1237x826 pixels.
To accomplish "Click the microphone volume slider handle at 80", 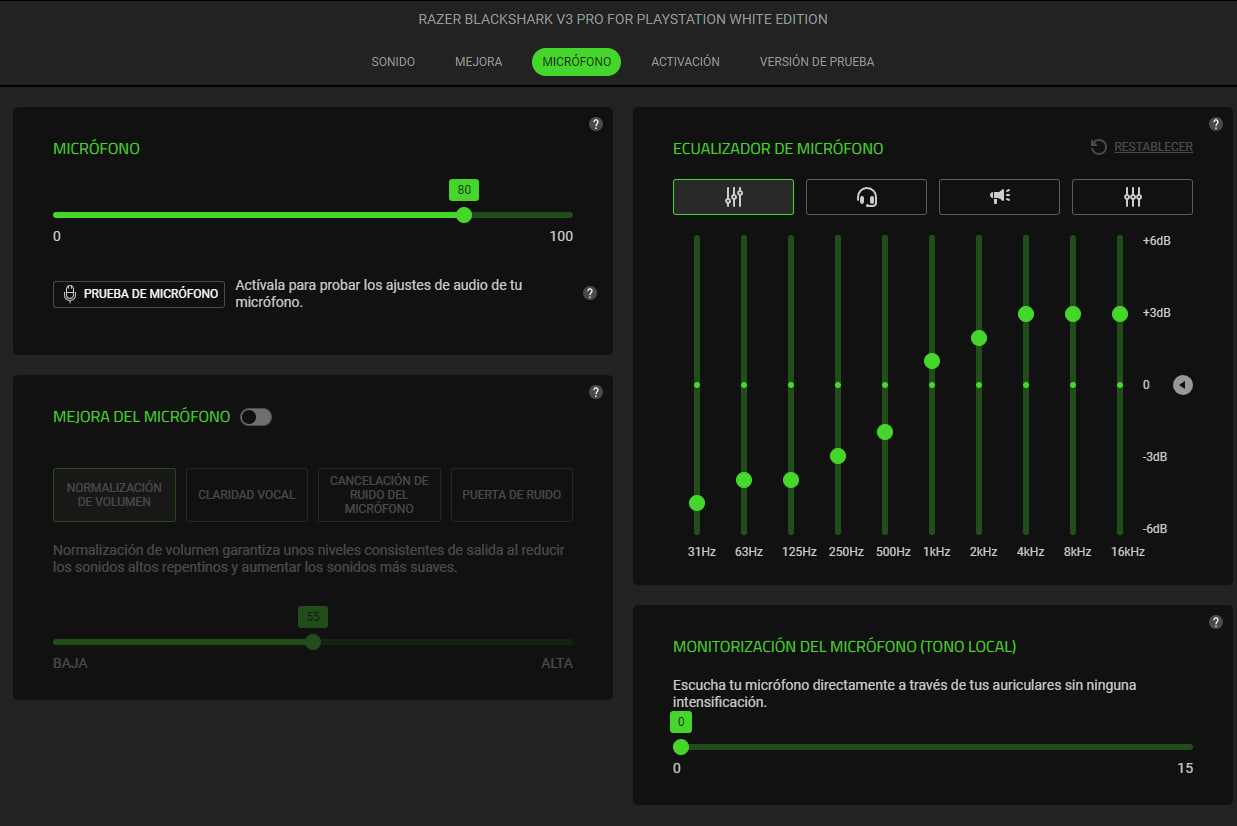I will [x=464, y=215].
